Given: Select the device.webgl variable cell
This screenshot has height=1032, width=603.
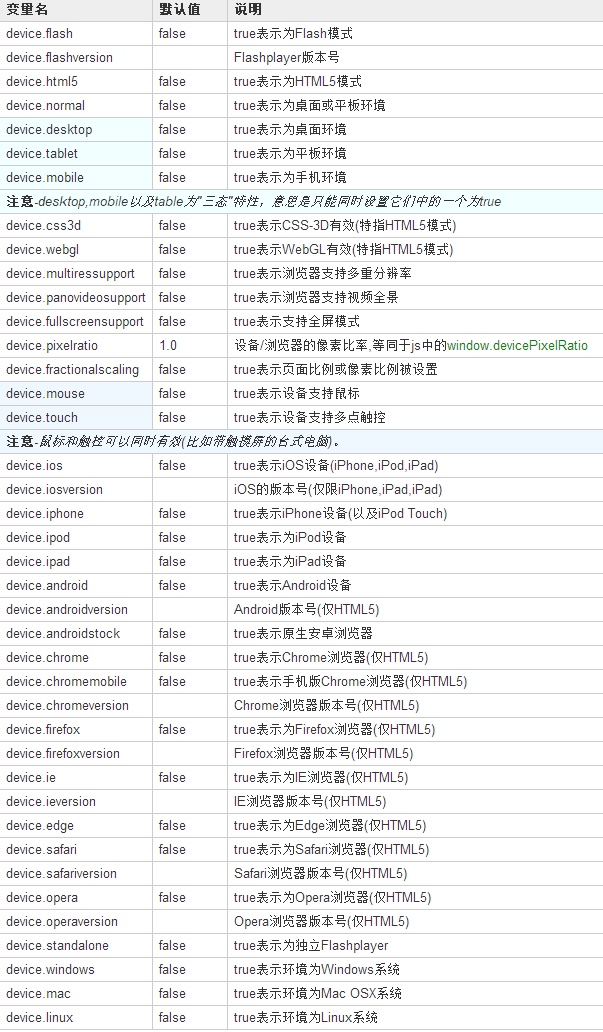Looking at the screenshot, I should 76,249.
